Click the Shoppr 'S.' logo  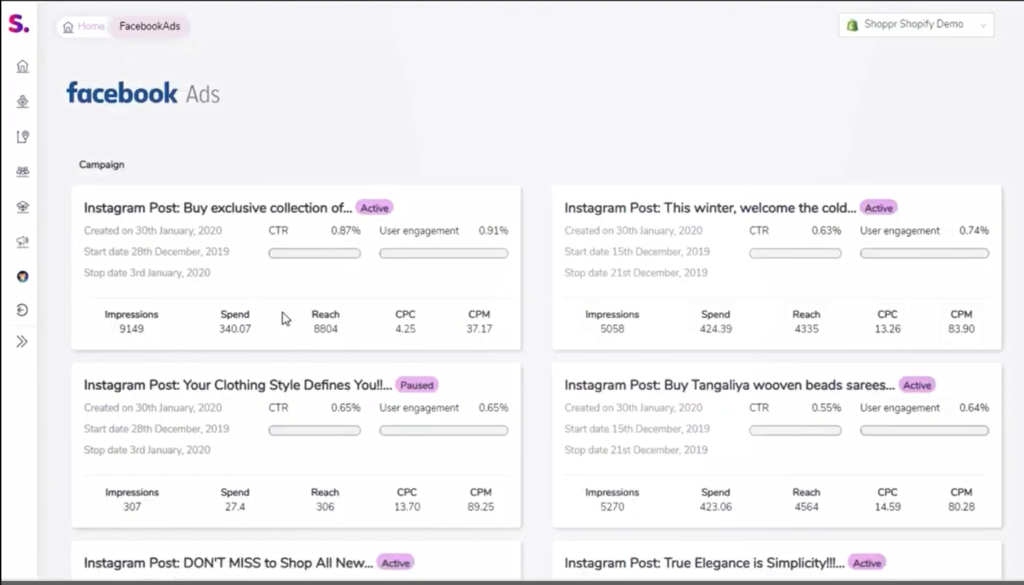(18, 25)
